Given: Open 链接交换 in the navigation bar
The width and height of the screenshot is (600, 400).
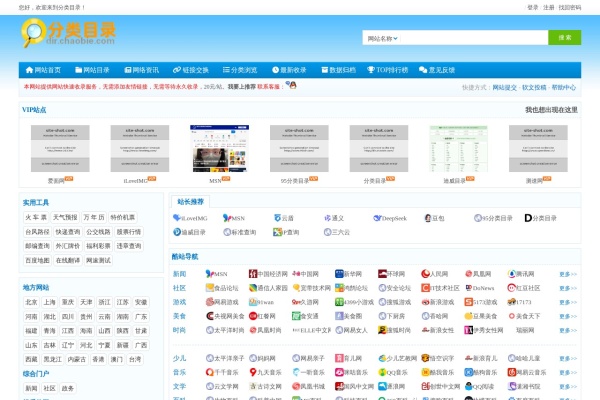Looking at the screenshot, I should 191,70.
